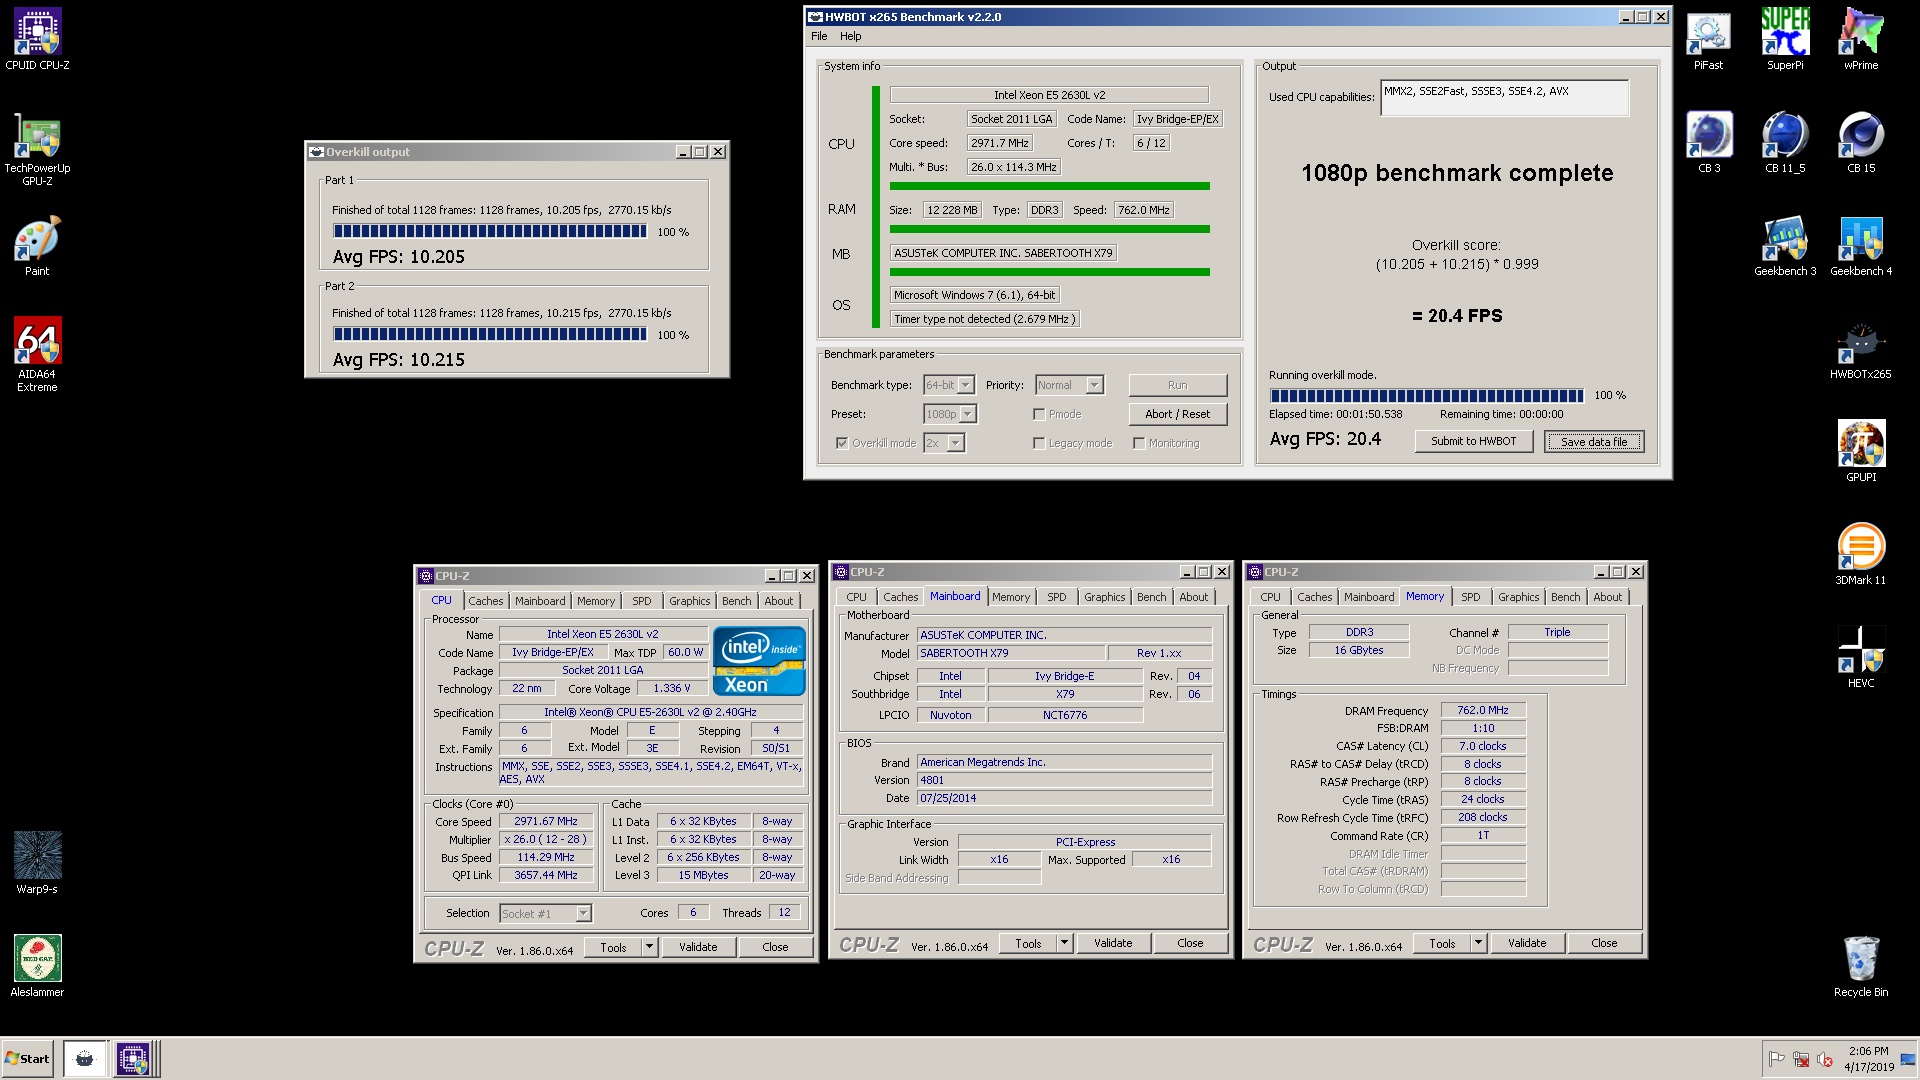Screen dimensions: 1920x1080
Task: Launch Paint from the desktop
Action: (37, 246)
